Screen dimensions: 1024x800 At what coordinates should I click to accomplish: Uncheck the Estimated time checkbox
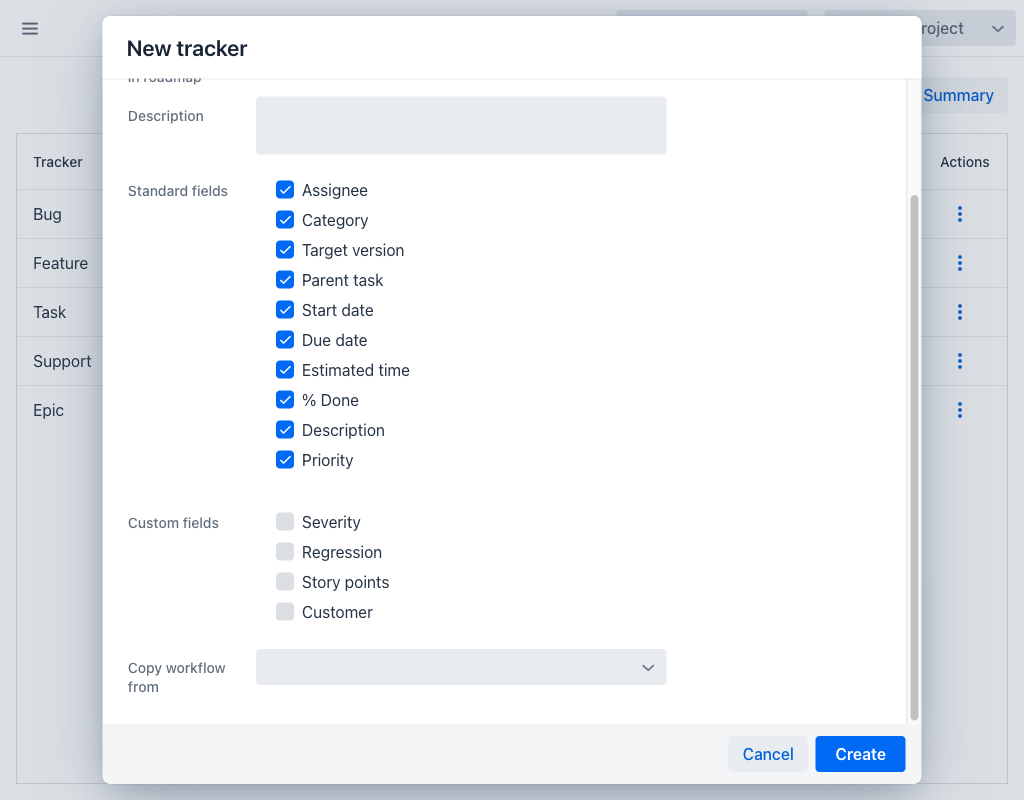(x=285, y=370)
